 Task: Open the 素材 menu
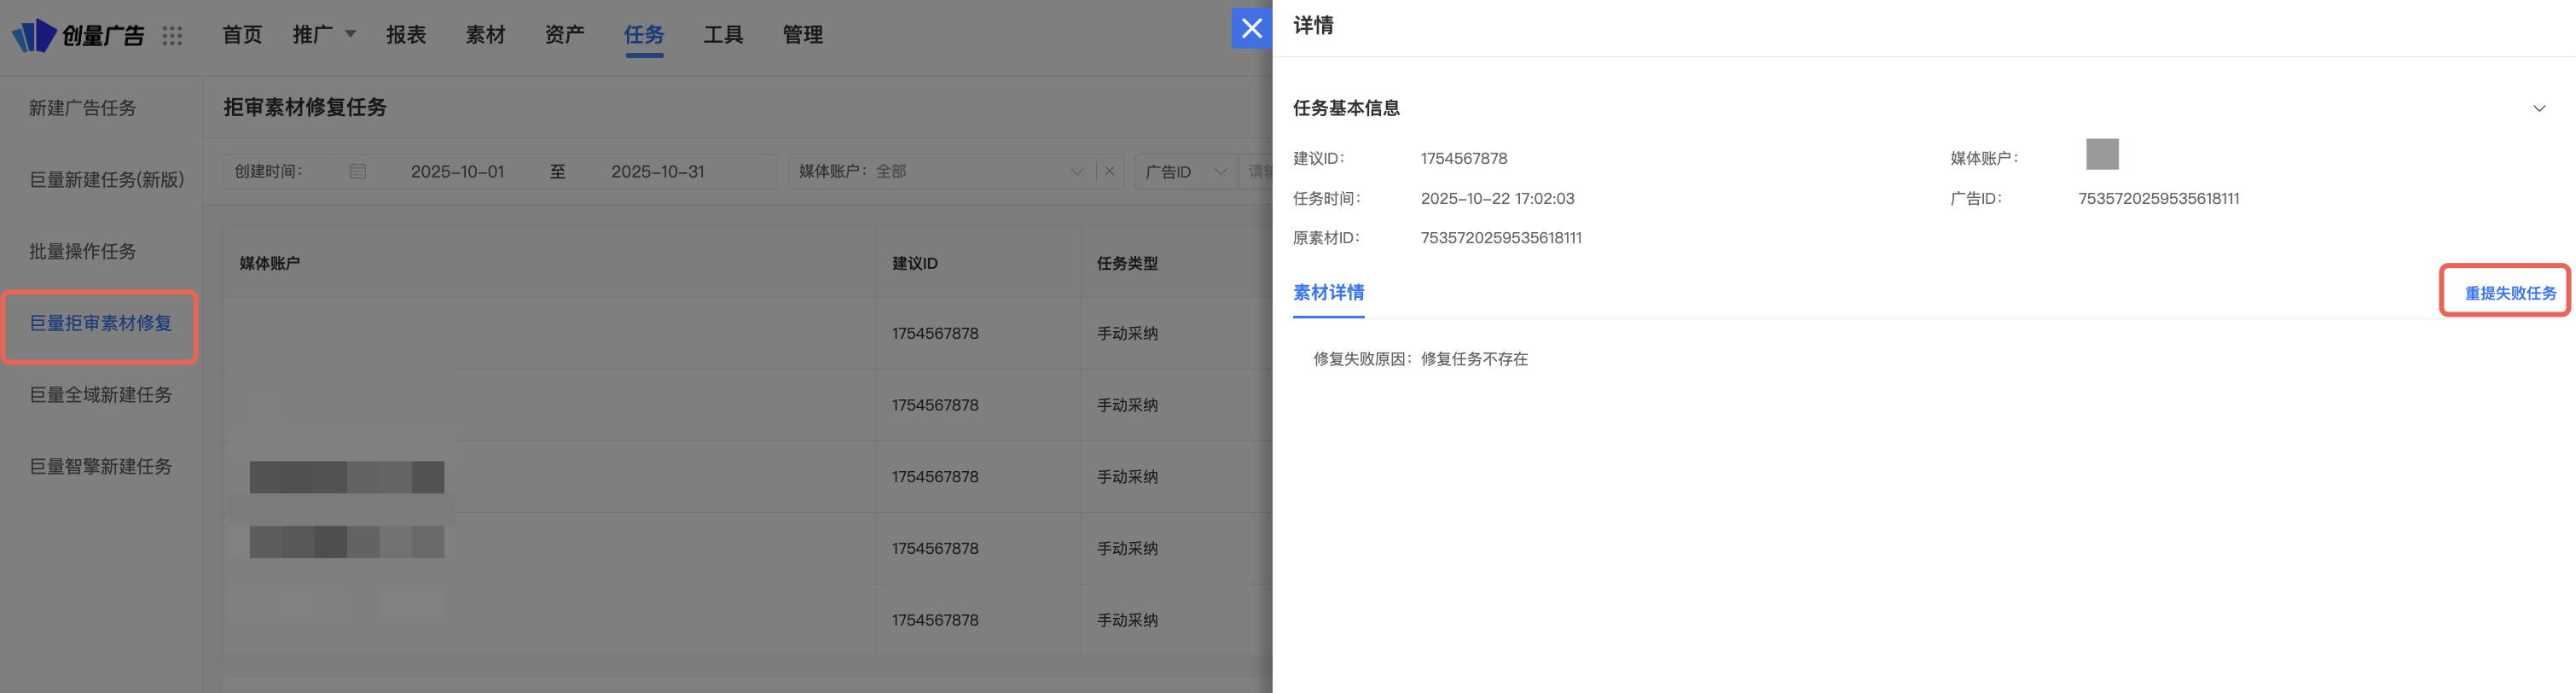485,35
